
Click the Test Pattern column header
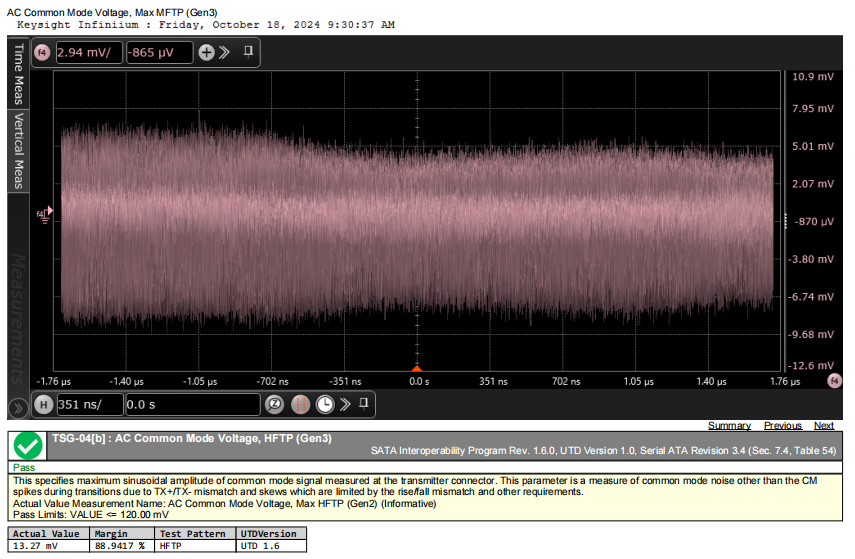(195, 534)
